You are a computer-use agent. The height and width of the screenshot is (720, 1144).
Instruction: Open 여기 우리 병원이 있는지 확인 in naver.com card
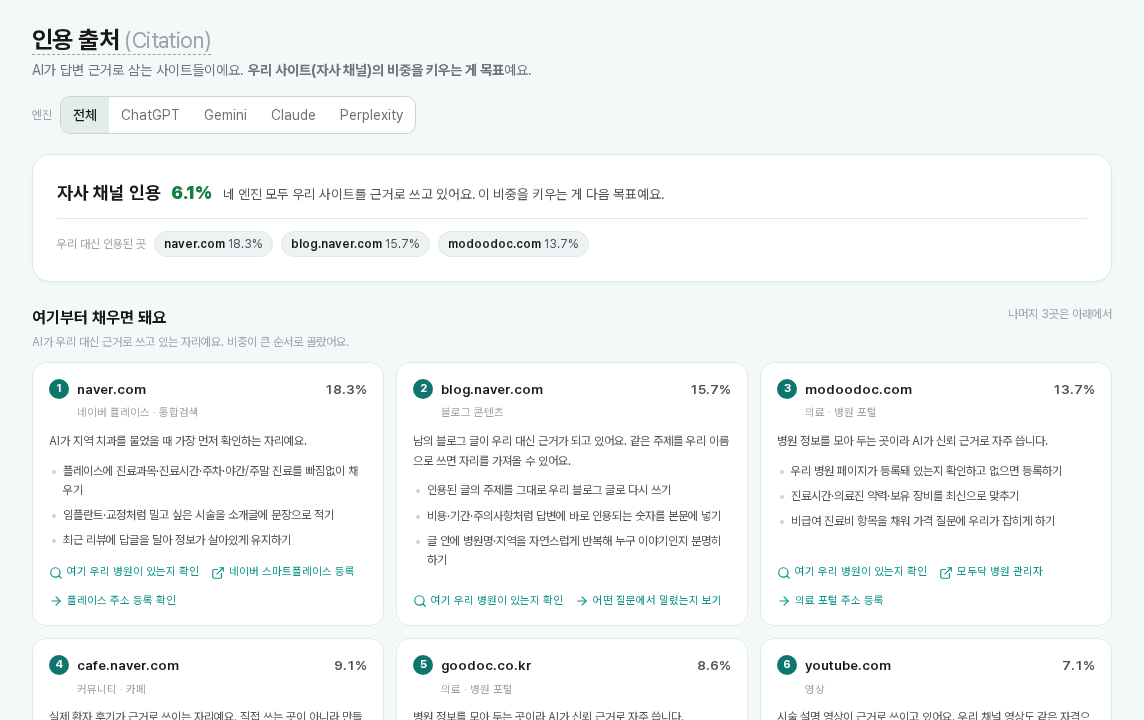point(132,571)
